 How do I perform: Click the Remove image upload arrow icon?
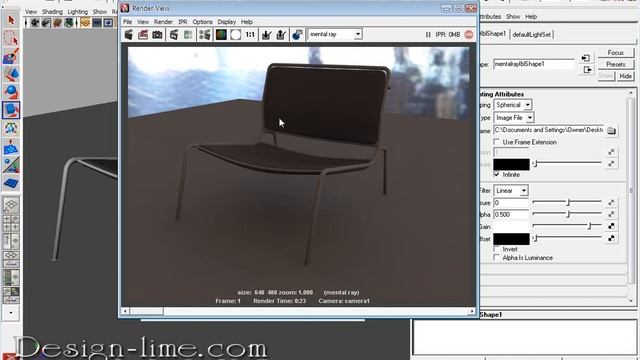click(x=281, y=35)
